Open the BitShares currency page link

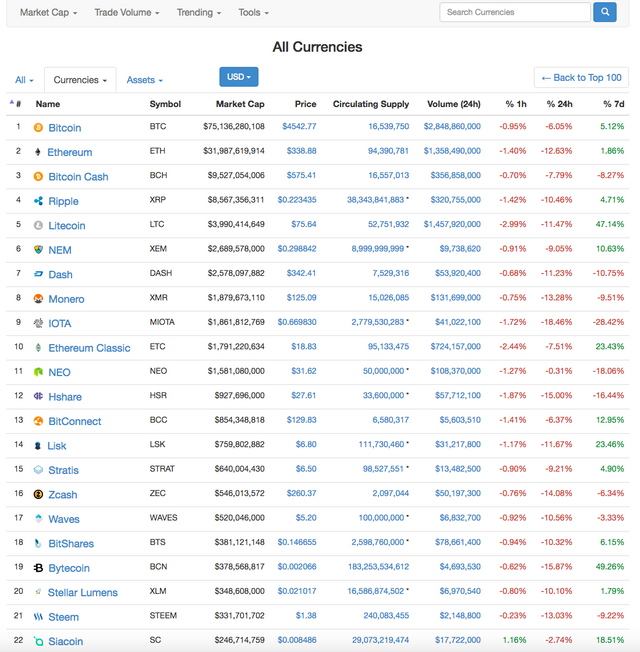click(x=71, y=543)
